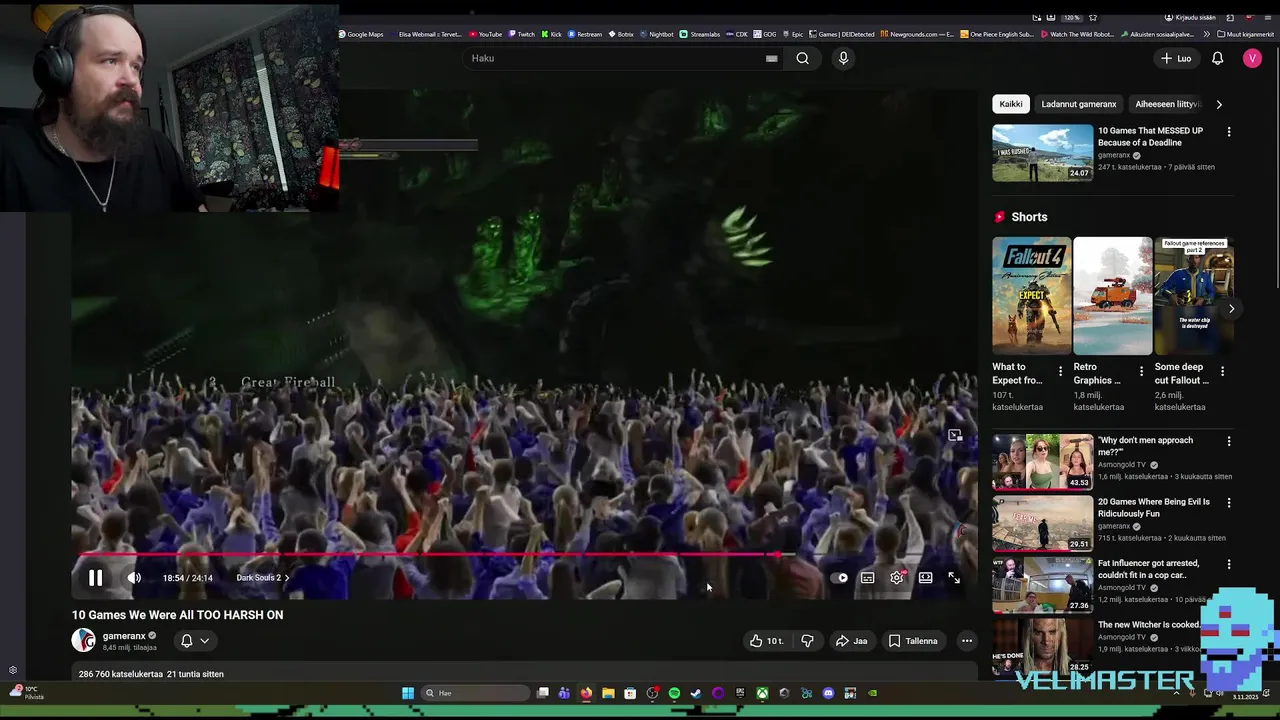Expand the 'Dark Souls 2' chapter chevron
Screen dimensions: 1280x720
[287, 578]
